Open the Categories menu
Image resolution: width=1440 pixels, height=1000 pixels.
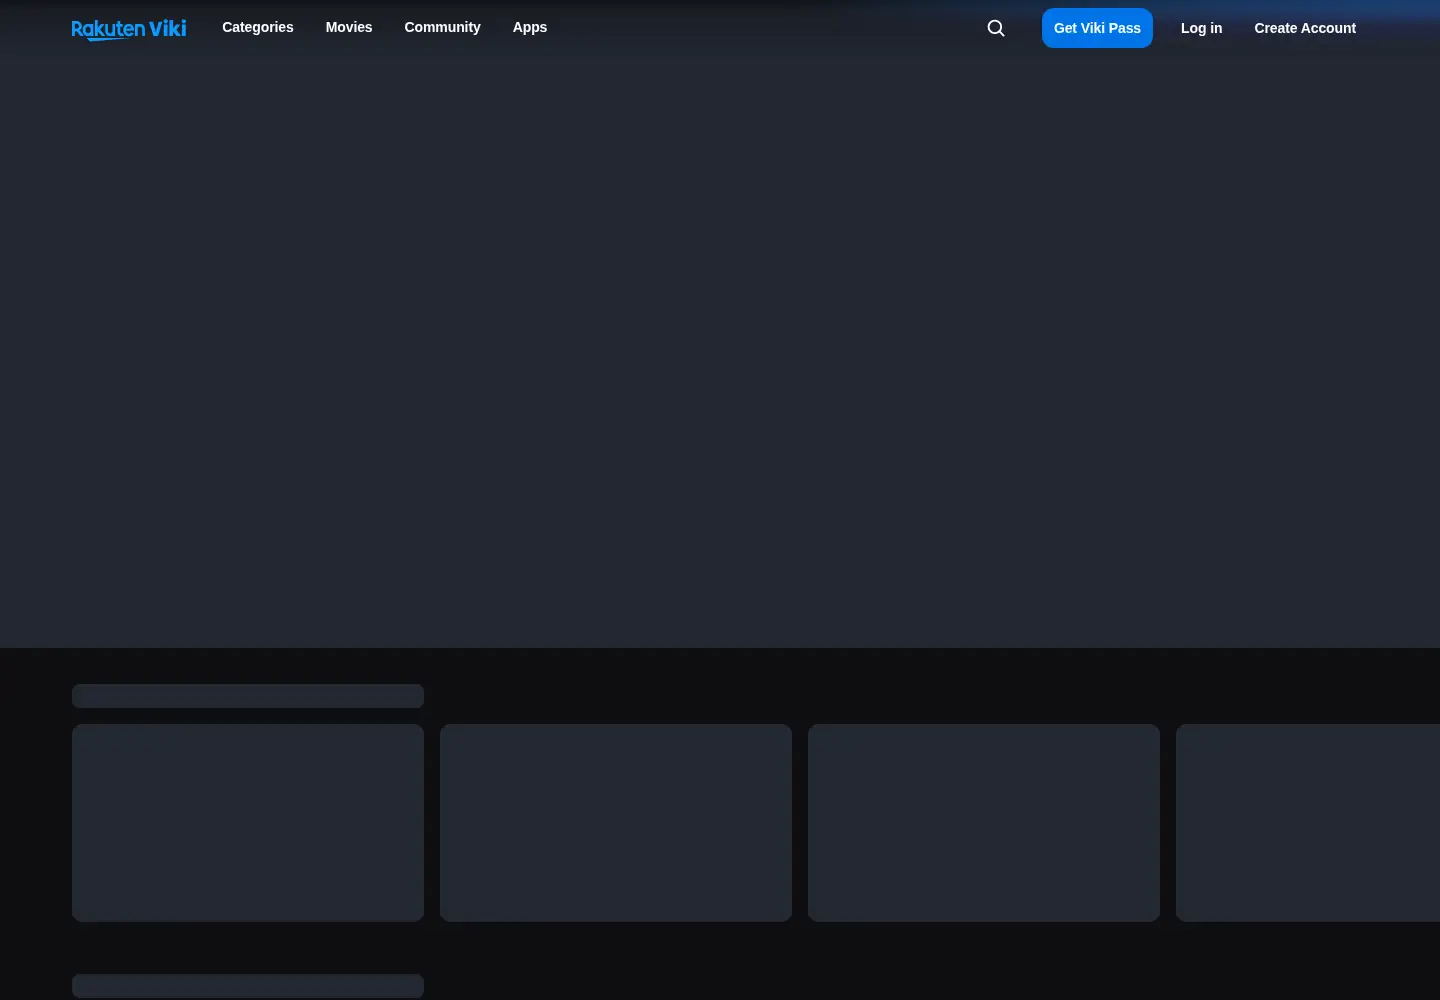(x=258, y=27)
